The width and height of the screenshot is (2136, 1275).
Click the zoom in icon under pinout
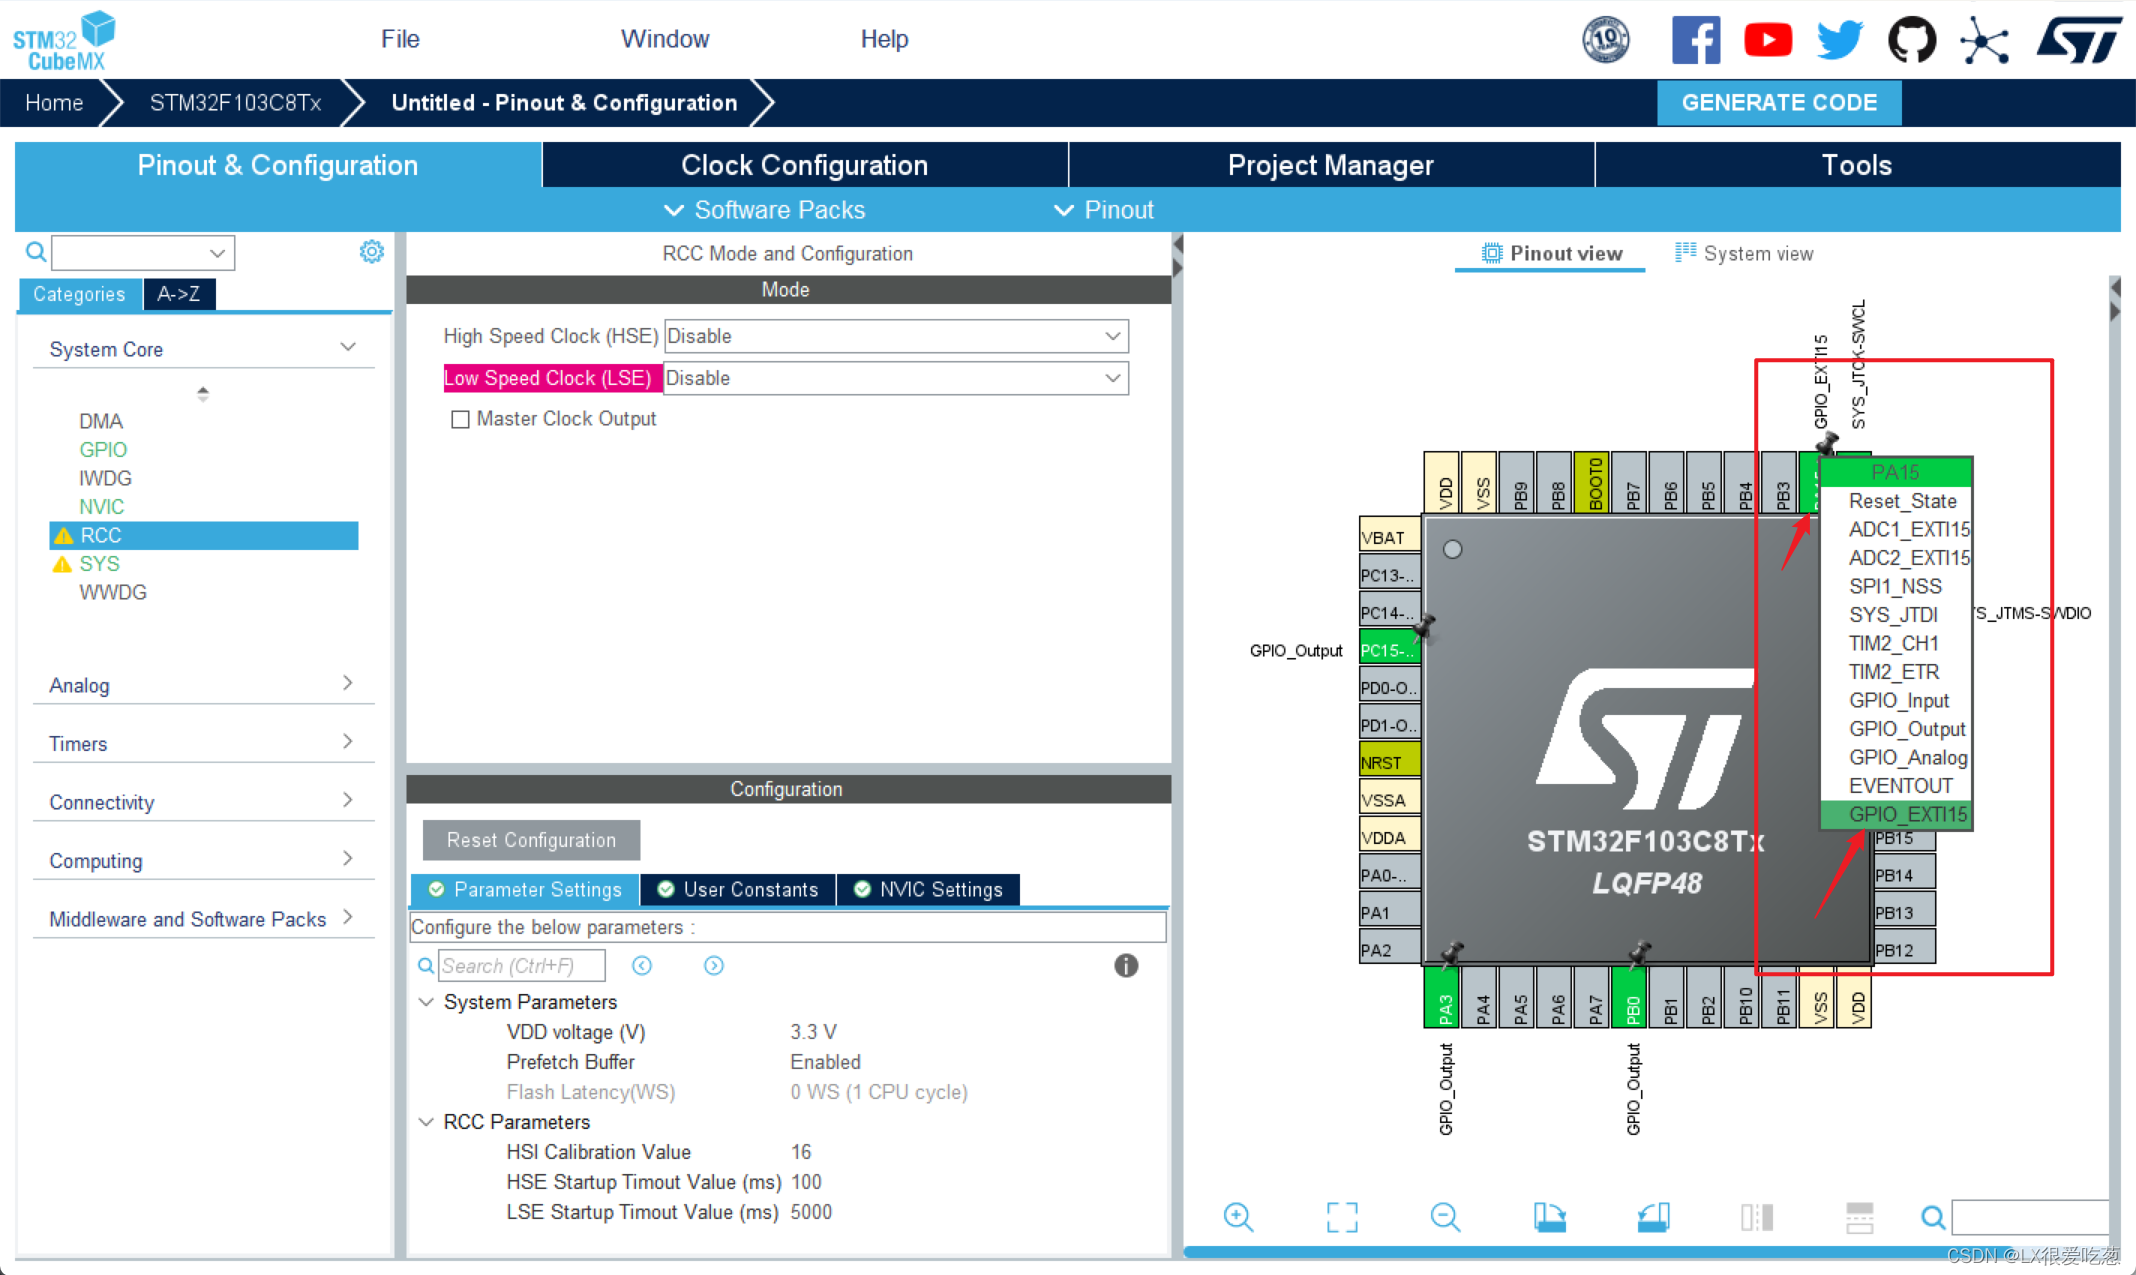(x=1238, y=1217)
